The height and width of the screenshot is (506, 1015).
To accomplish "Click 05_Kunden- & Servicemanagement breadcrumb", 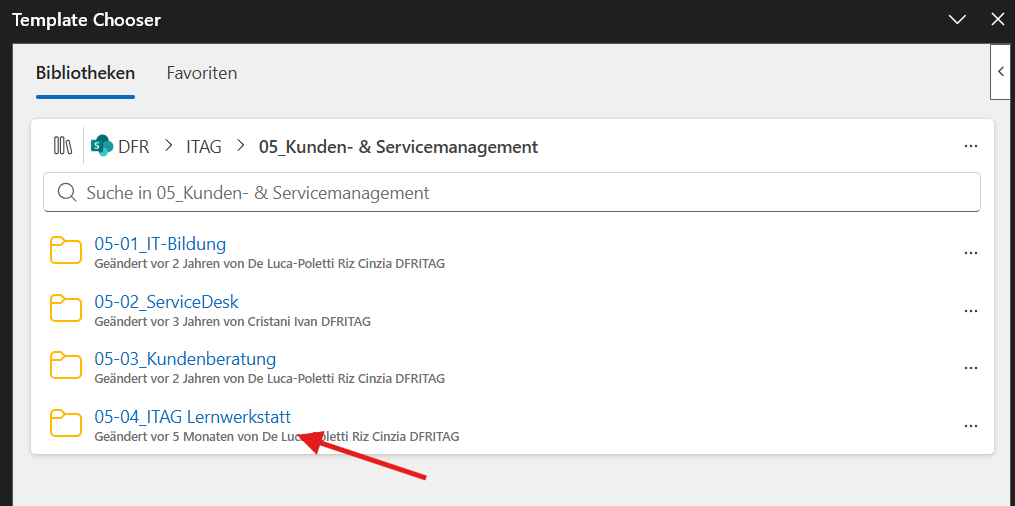I will [x=398, y=147].
